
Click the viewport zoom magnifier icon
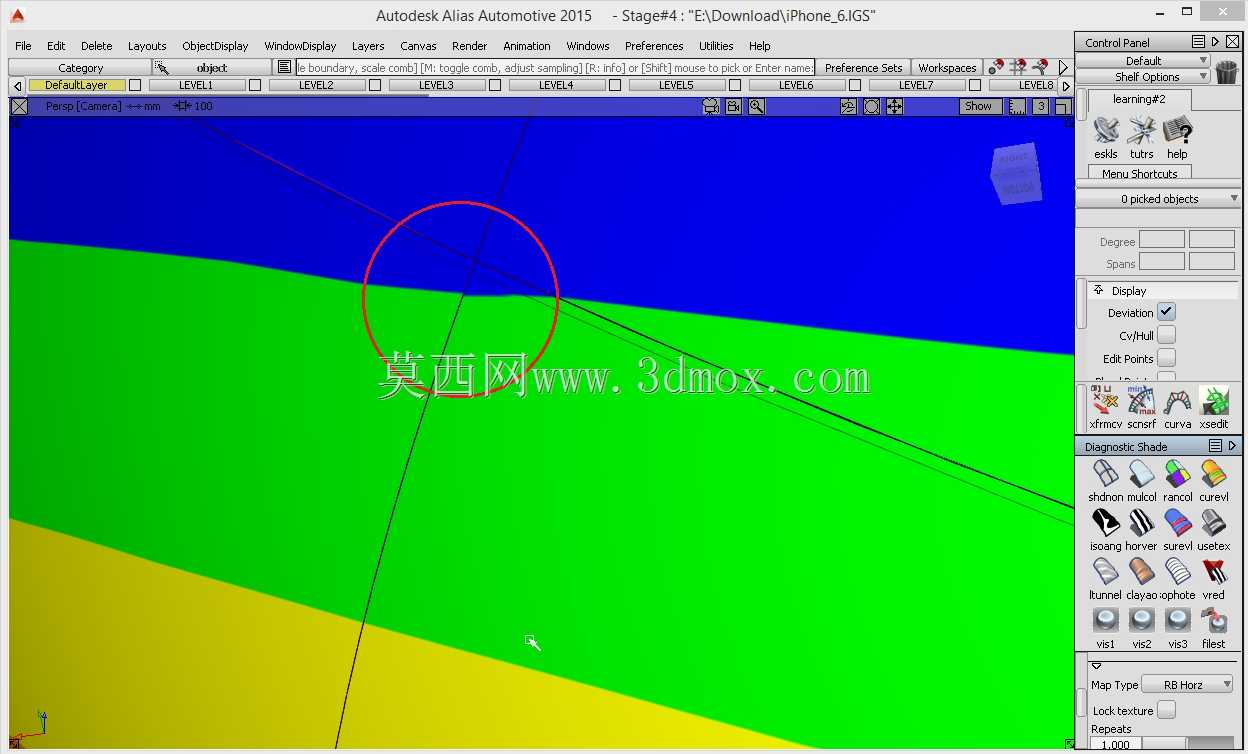[757, 106]
